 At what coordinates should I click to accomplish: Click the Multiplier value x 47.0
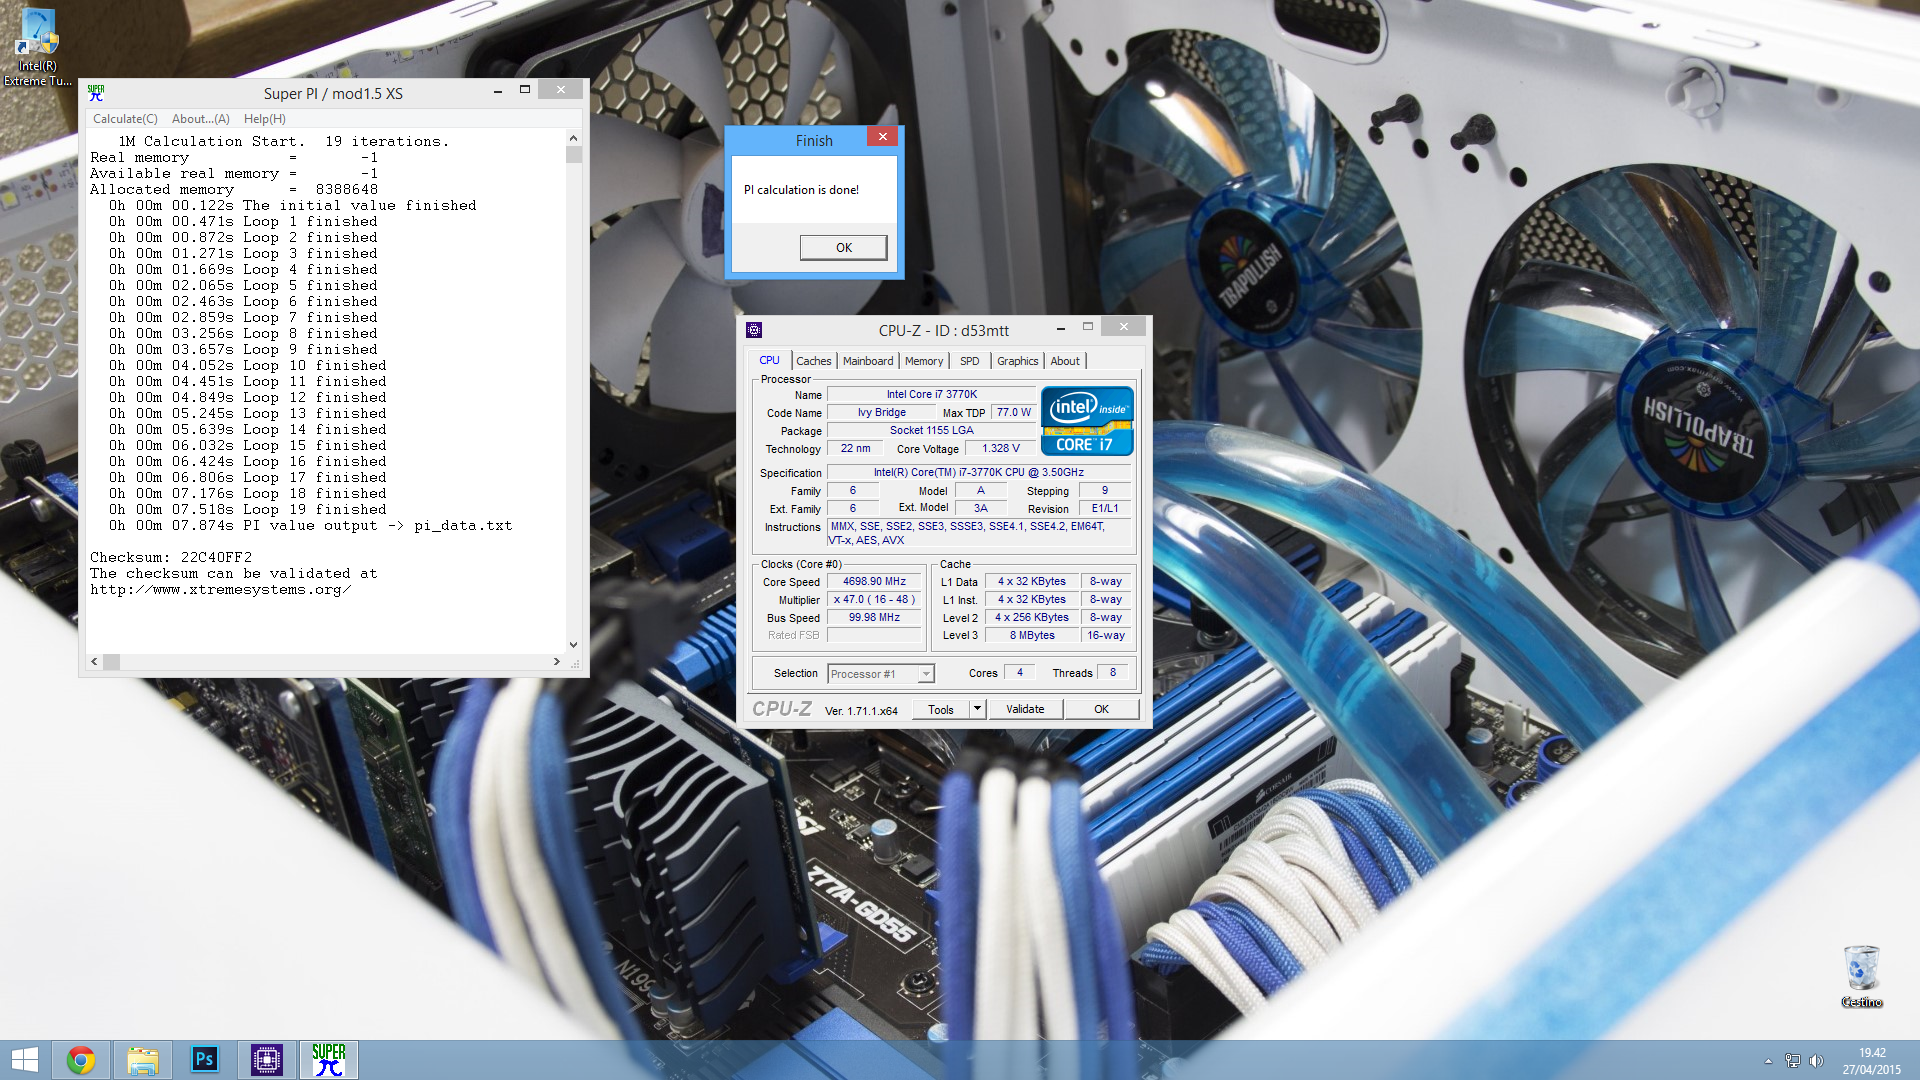coord(874,600)
